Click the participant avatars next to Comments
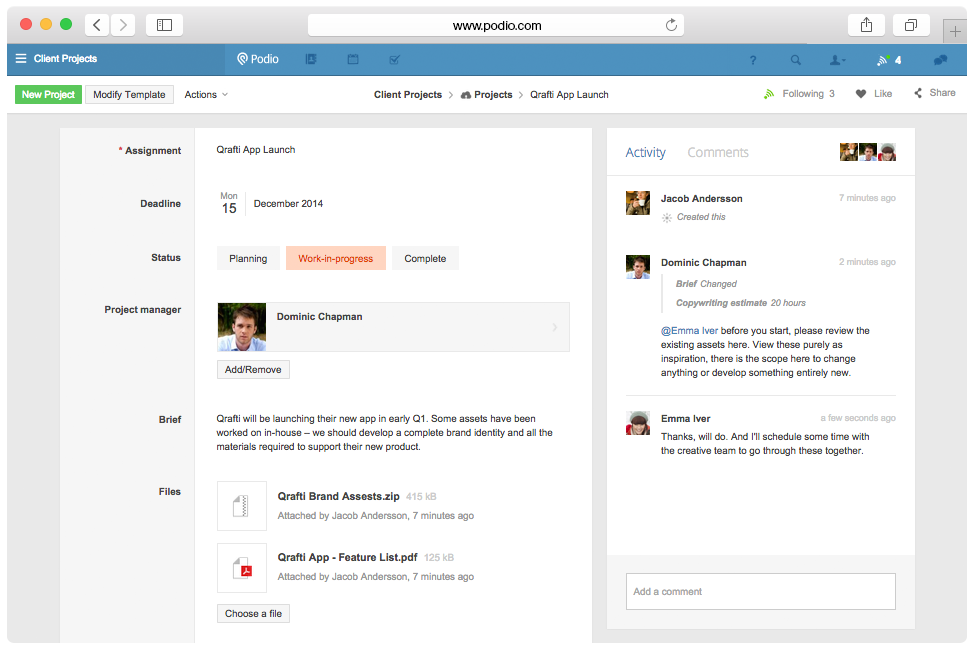This screenshot has height=648, width=973. [x=868, y=152]
